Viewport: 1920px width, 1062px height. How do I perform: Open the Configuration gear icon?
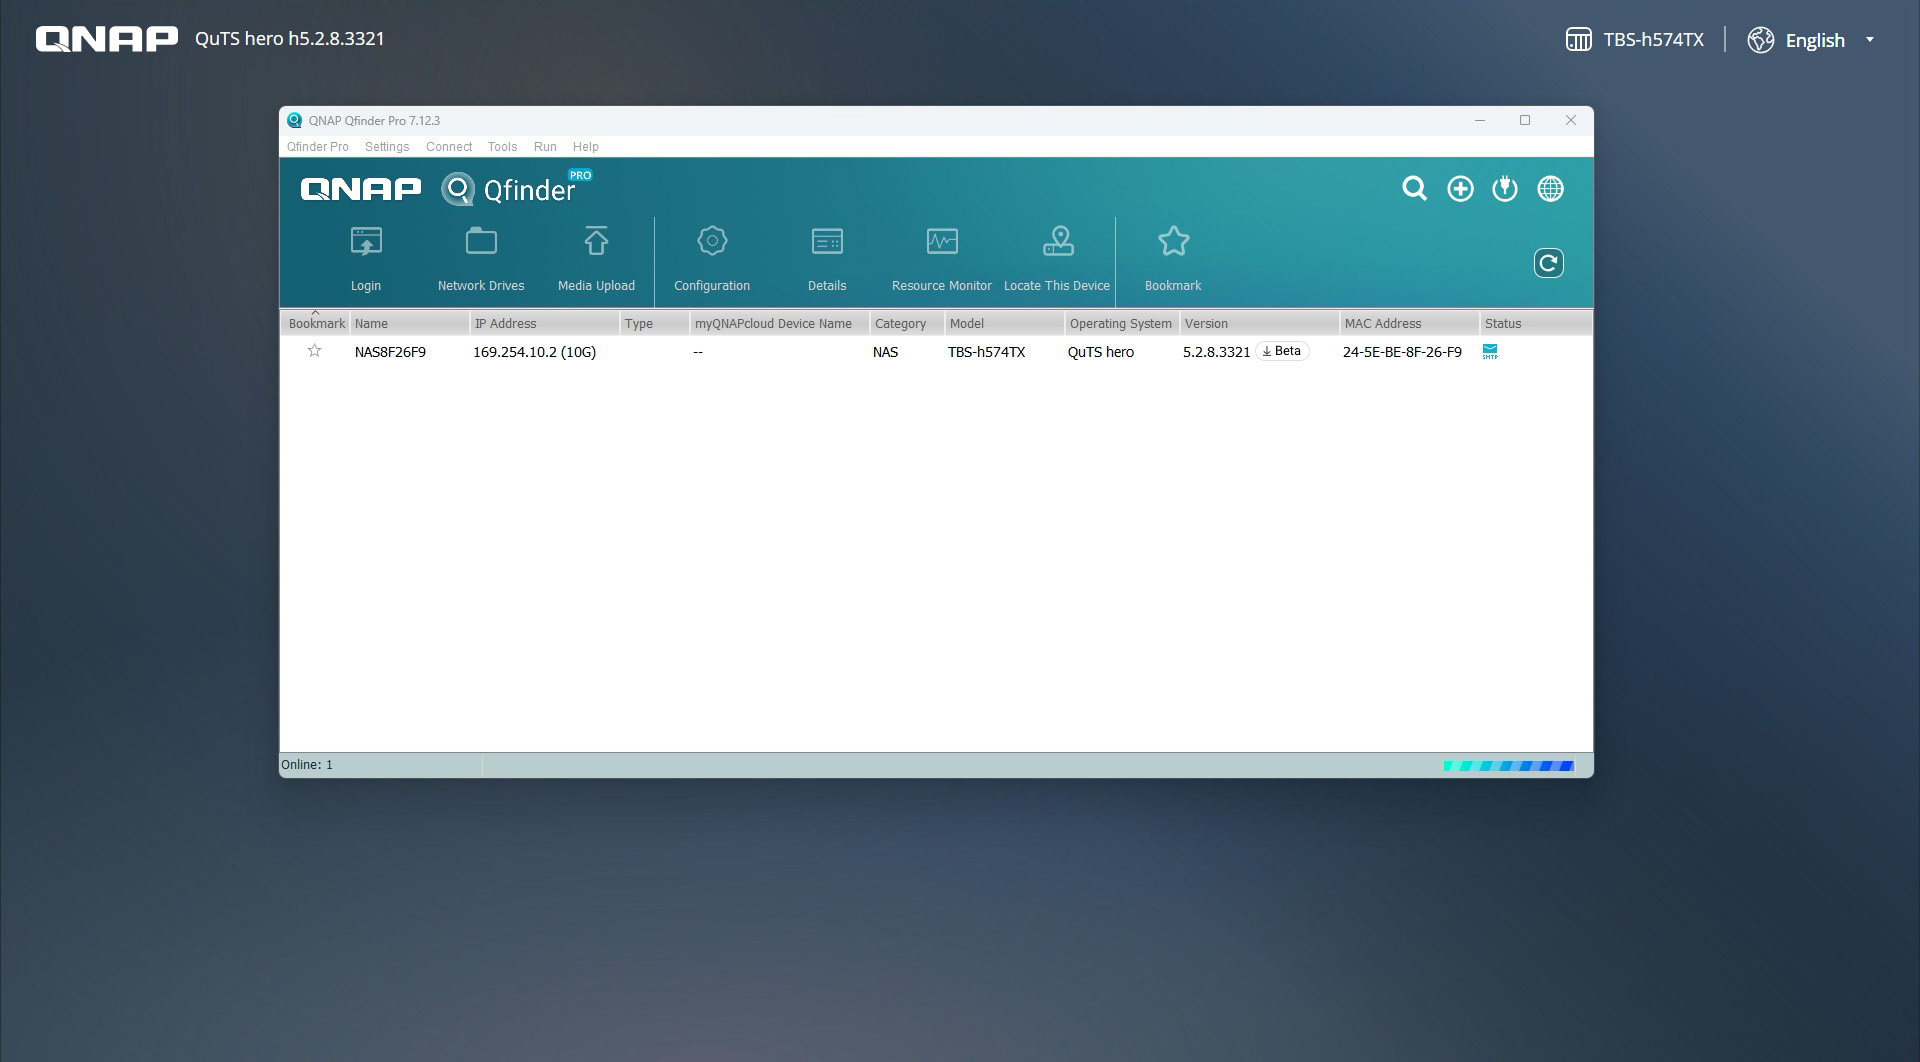[712, 243]
